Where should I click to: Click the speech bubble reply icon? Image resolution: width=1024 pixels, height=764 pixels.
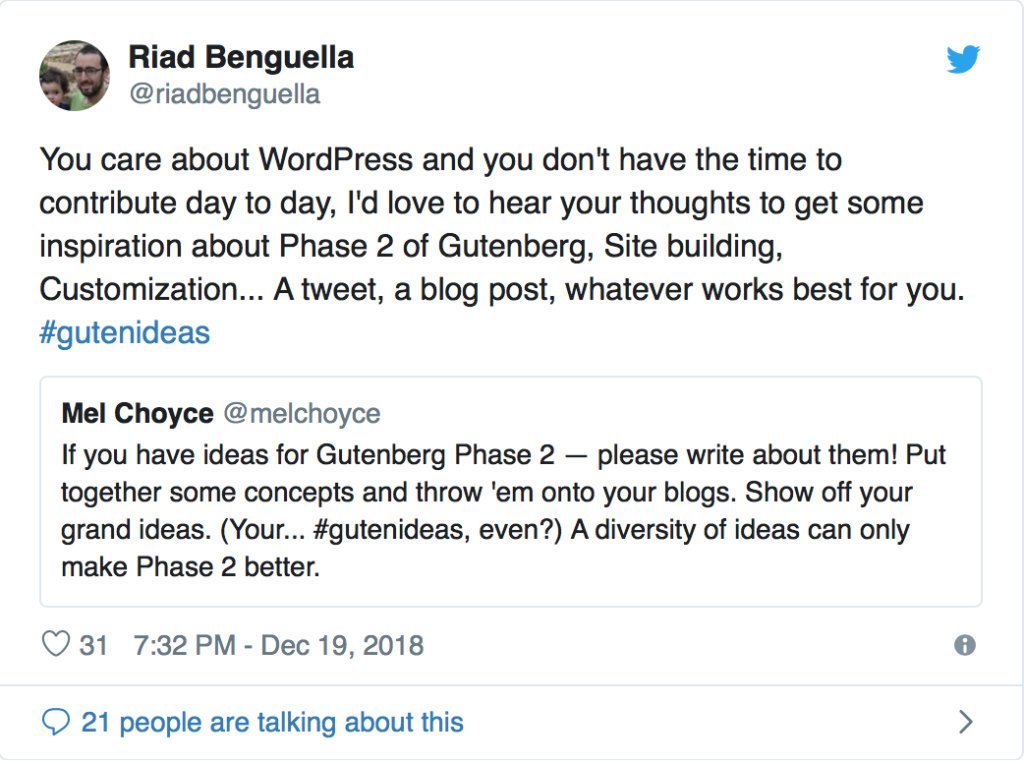coord(56,722)
